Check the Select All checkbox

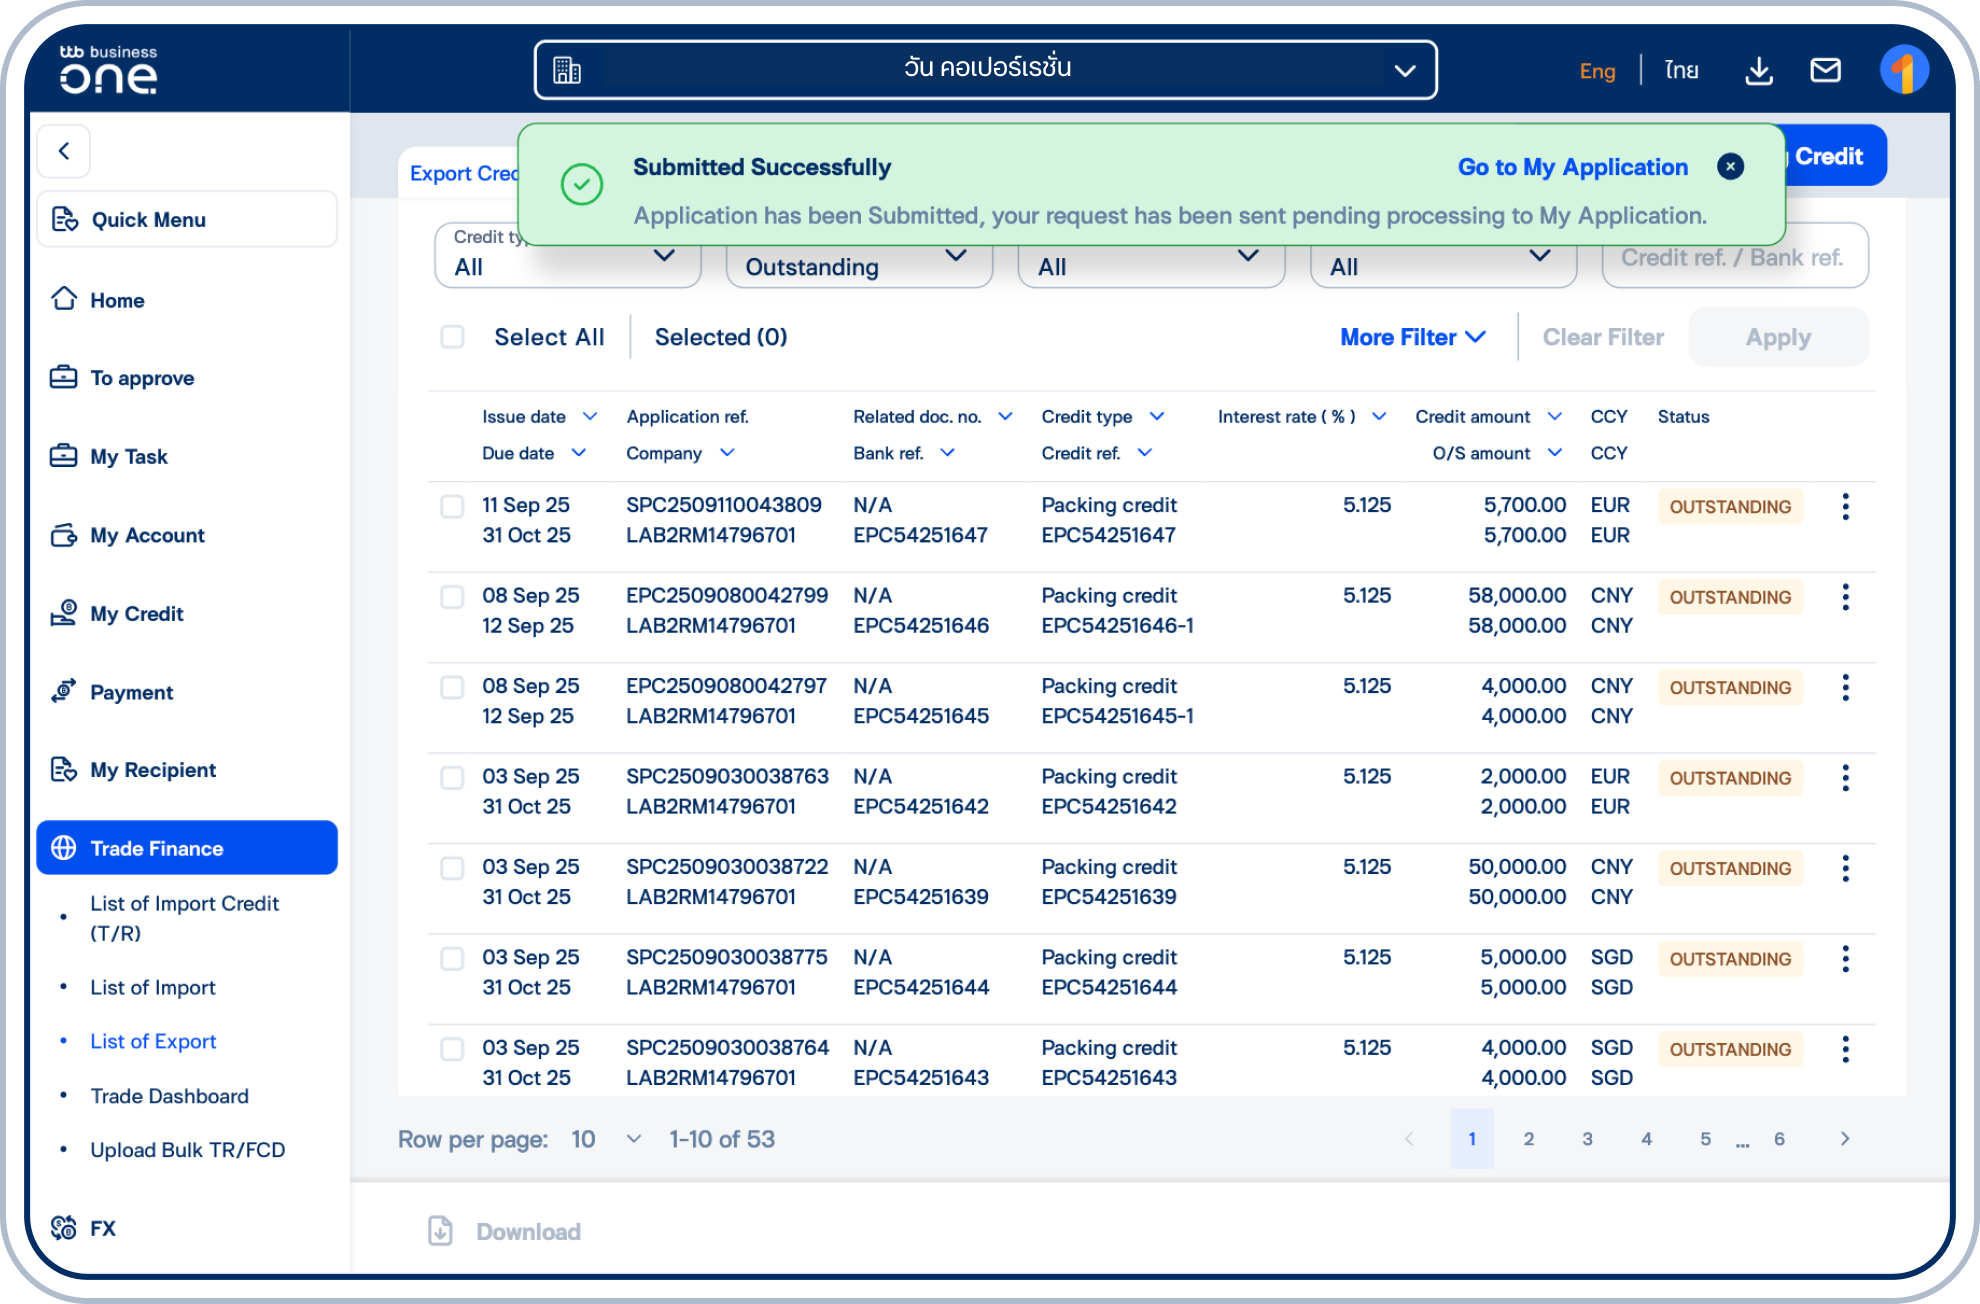[x=453, y=337]
